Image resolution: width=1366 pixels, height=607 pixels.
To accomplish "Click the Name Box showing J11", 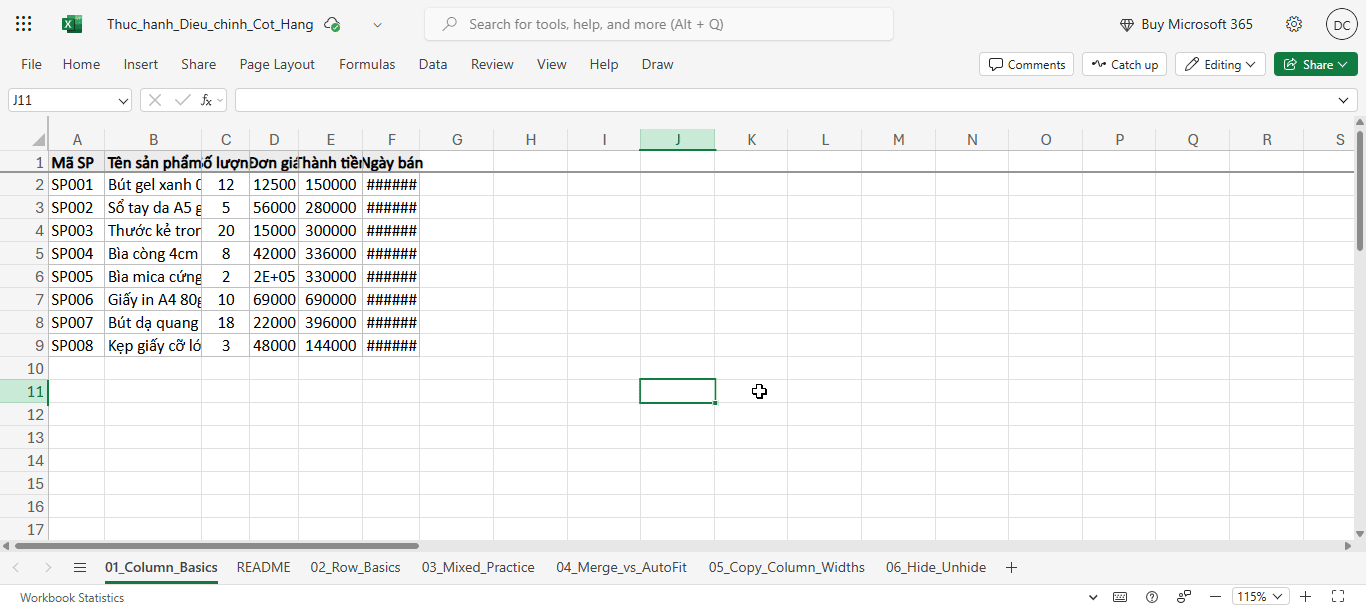I will (62, 100).
